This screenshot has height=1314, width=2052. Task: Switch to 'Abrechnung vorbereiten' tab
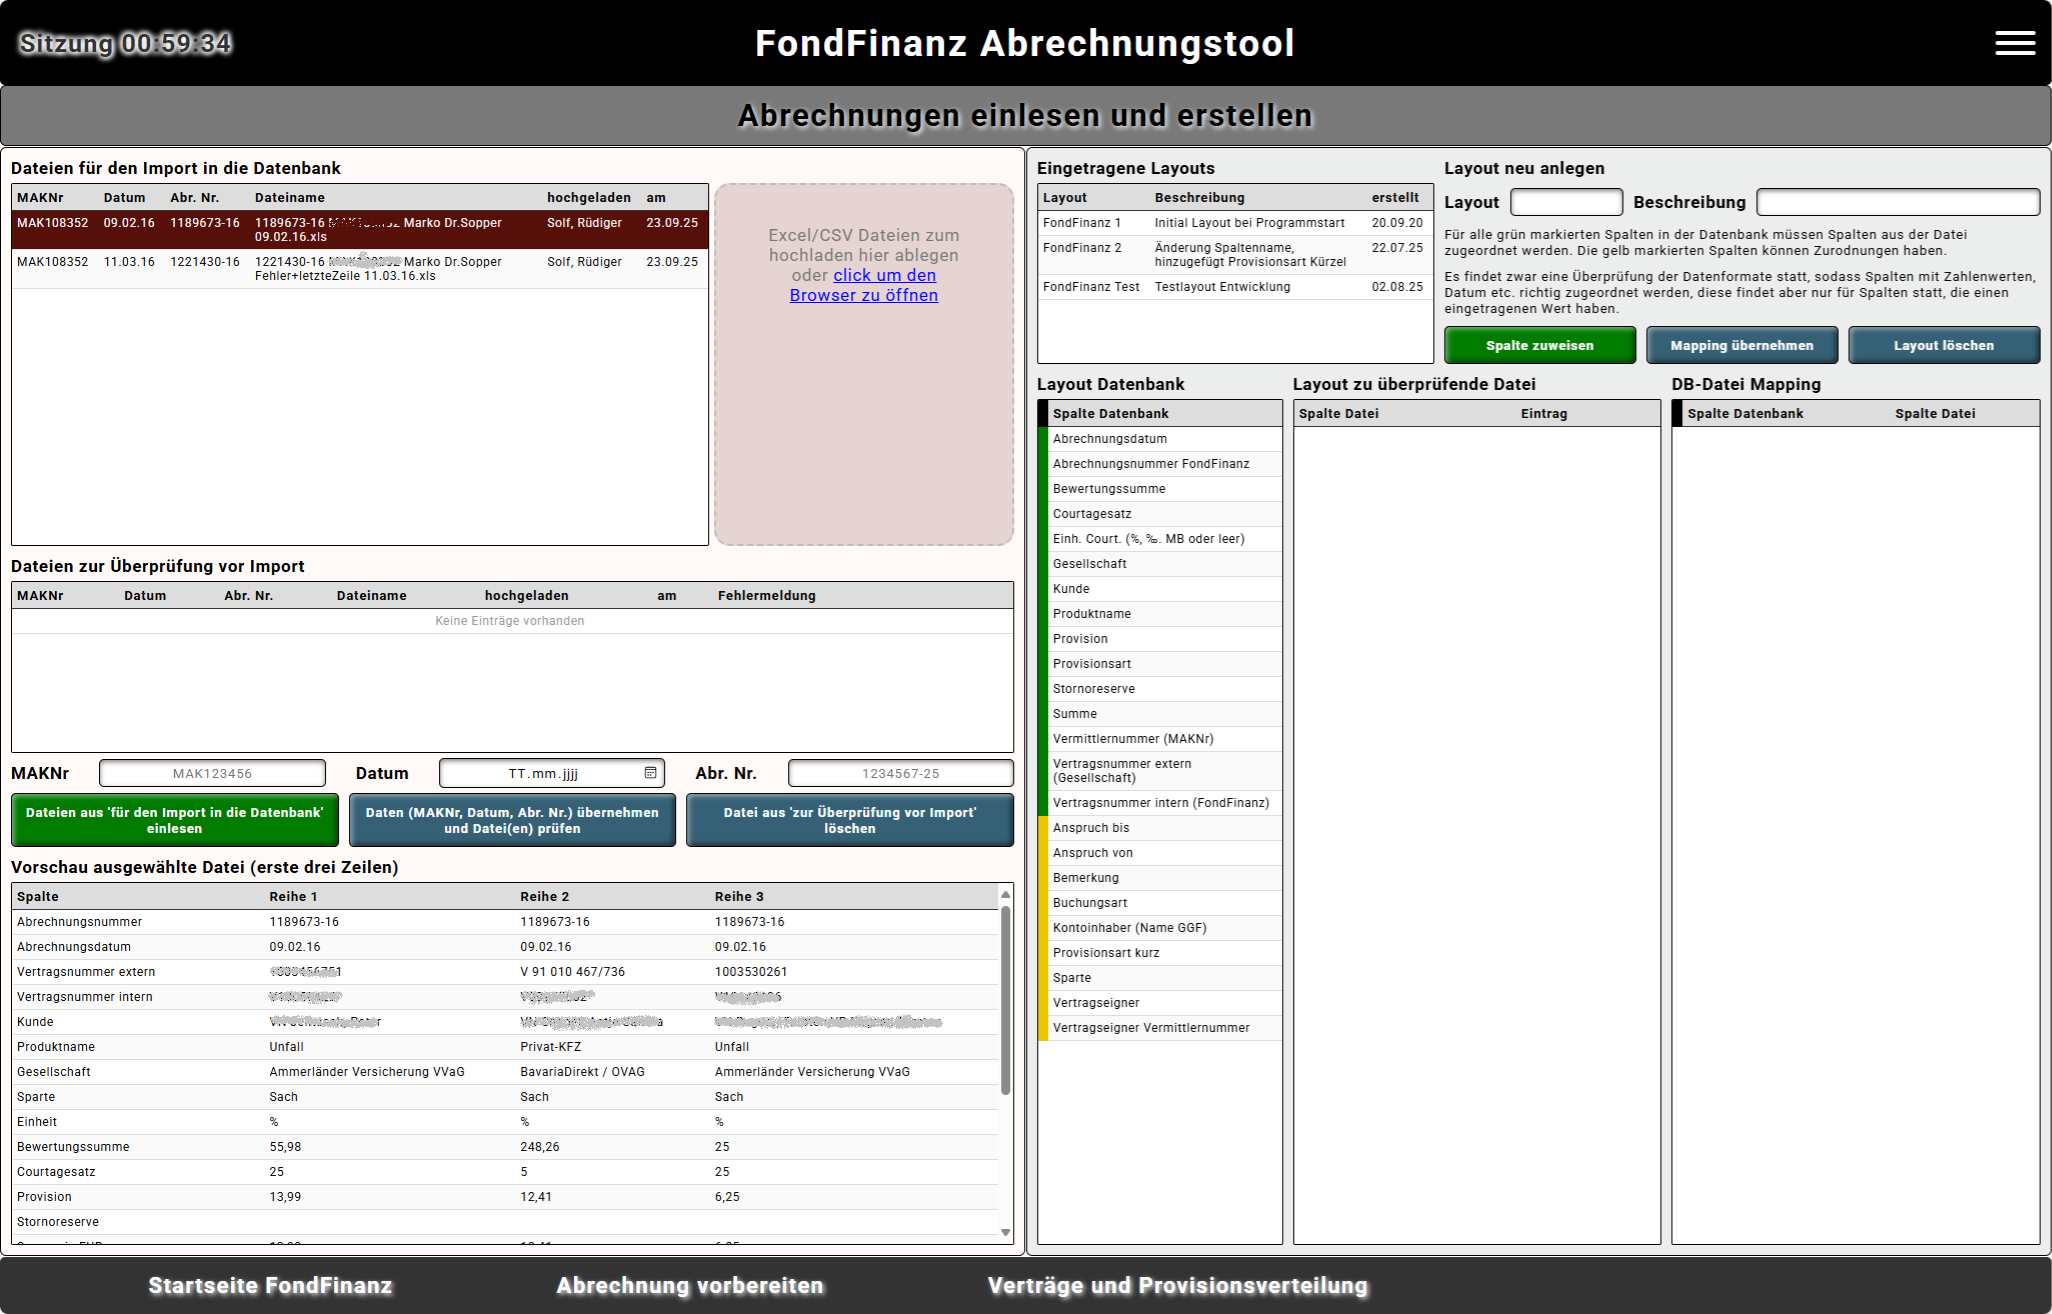690,1285
